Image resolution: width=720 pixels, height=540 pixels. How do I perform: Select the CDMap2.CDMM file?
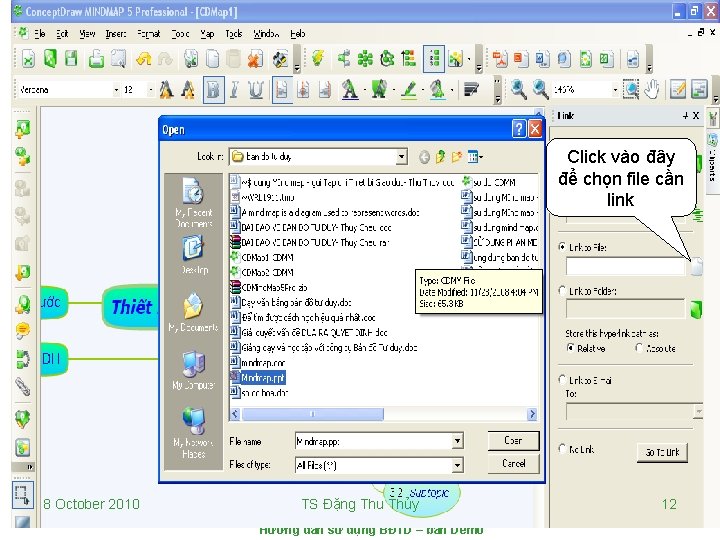[262, 272]
